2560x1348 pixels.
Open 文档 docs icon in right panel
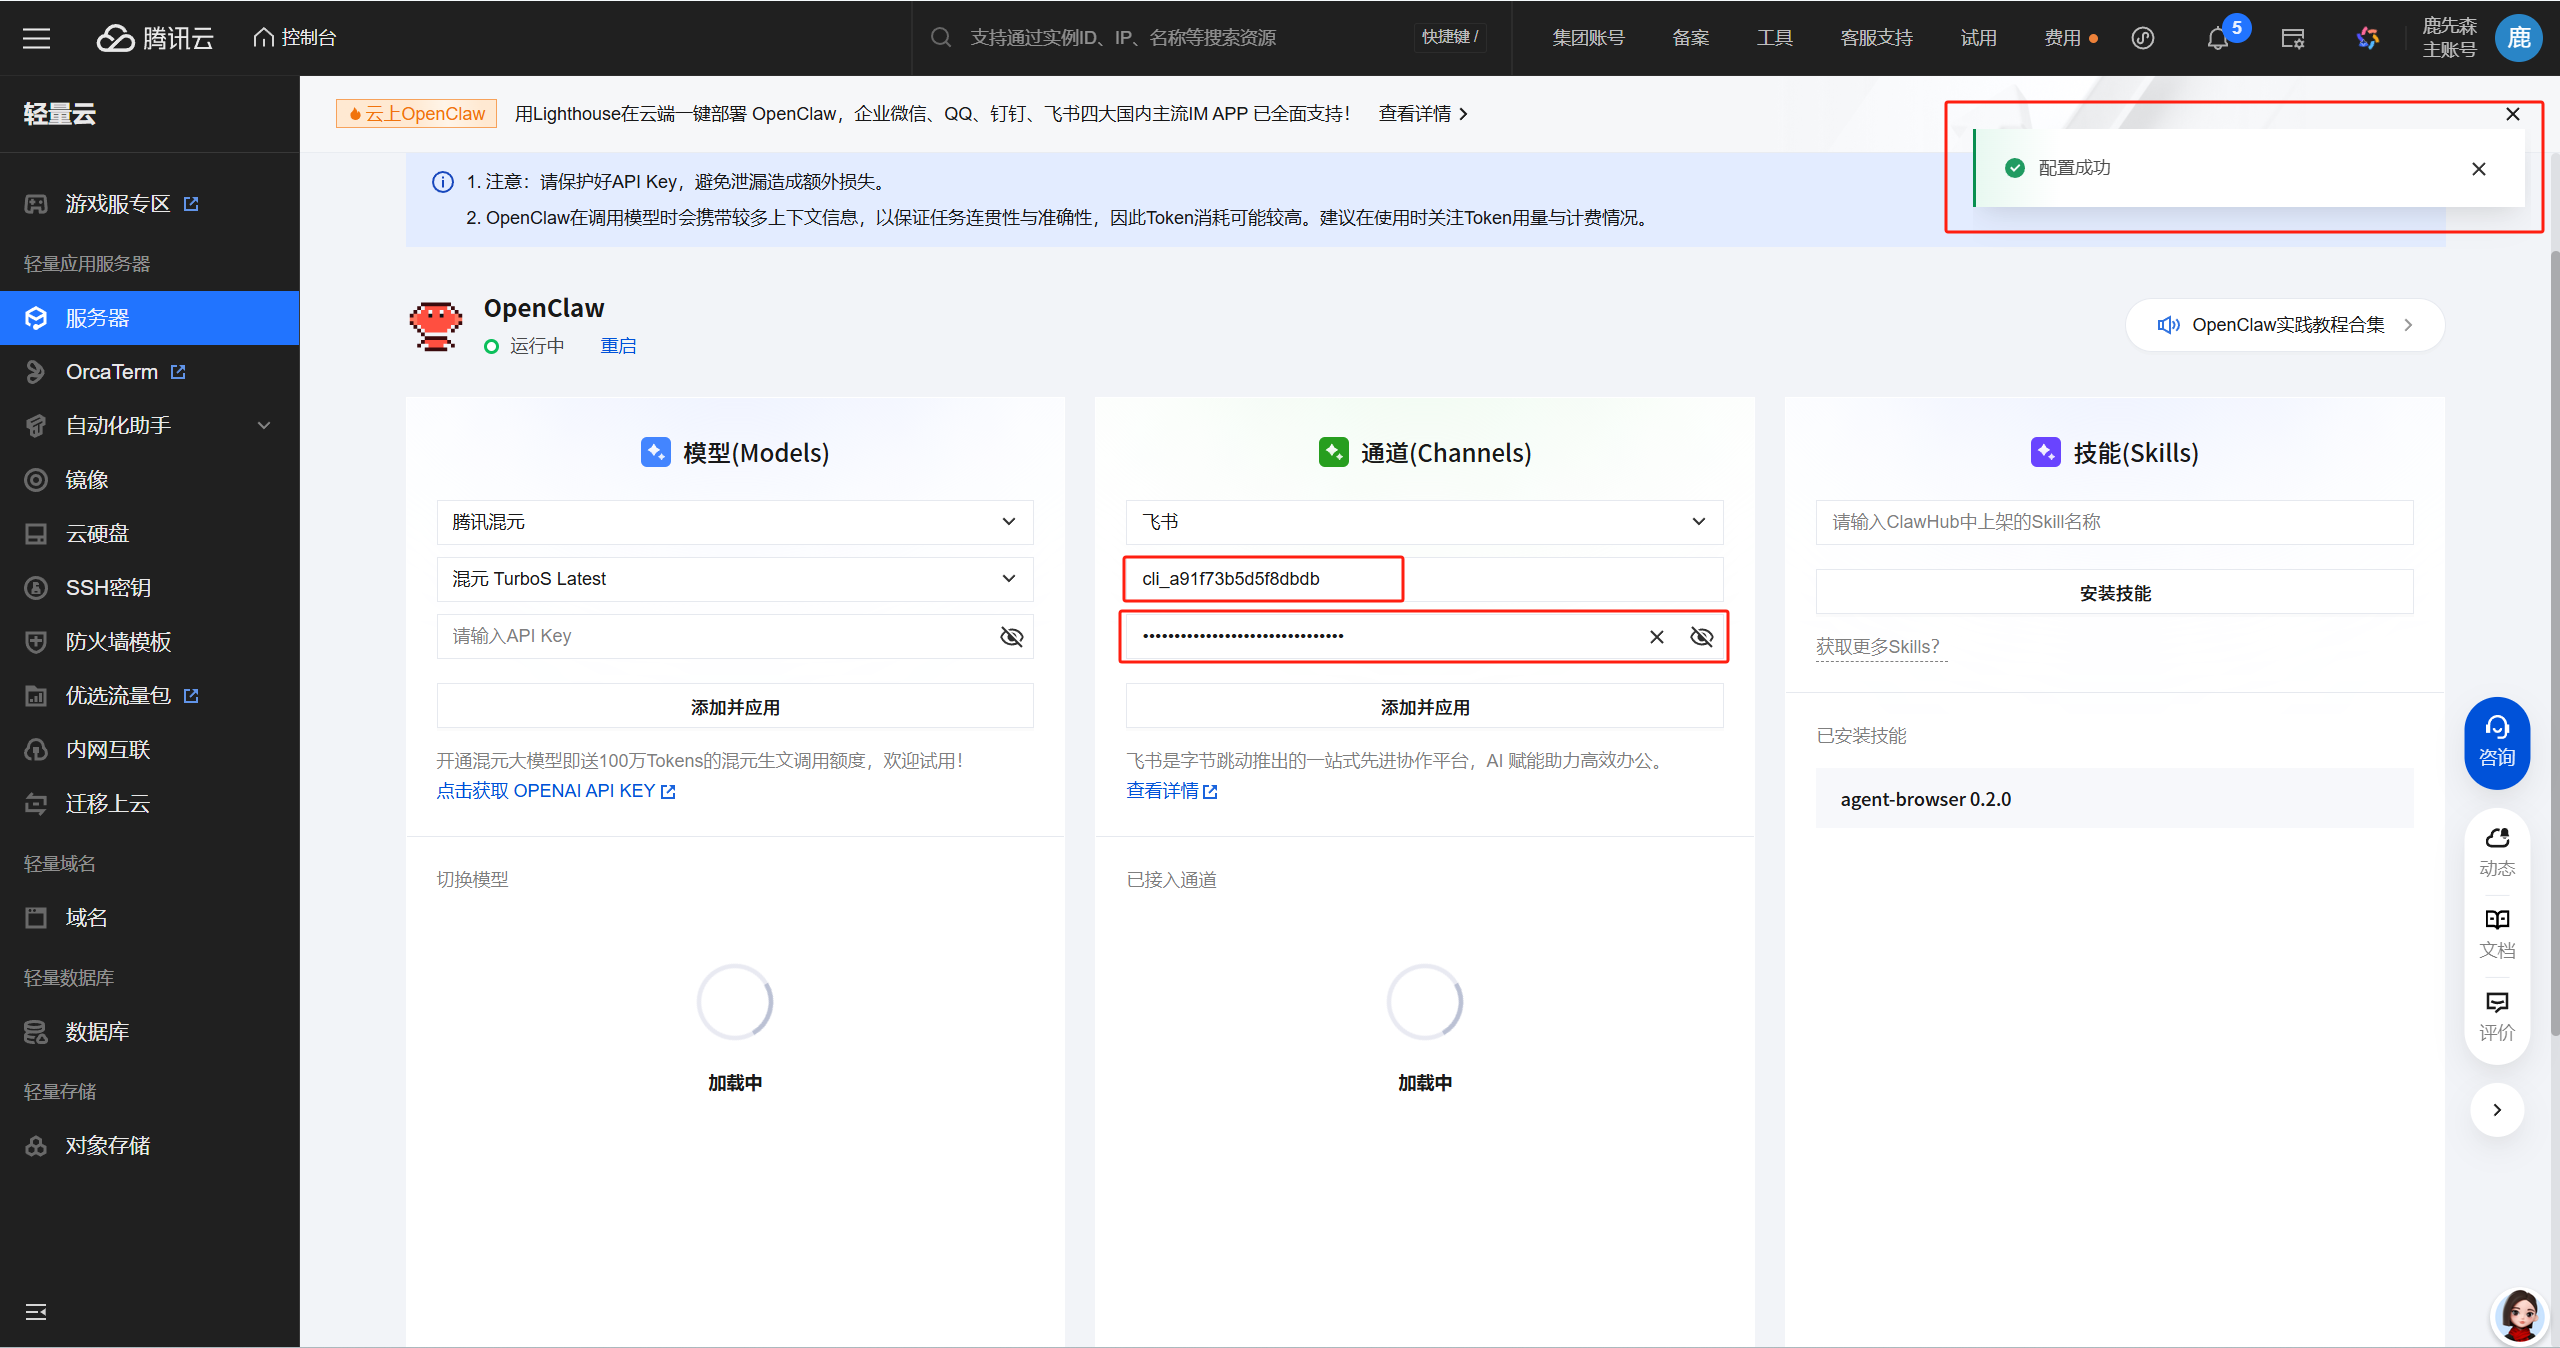click(2496, 932)
